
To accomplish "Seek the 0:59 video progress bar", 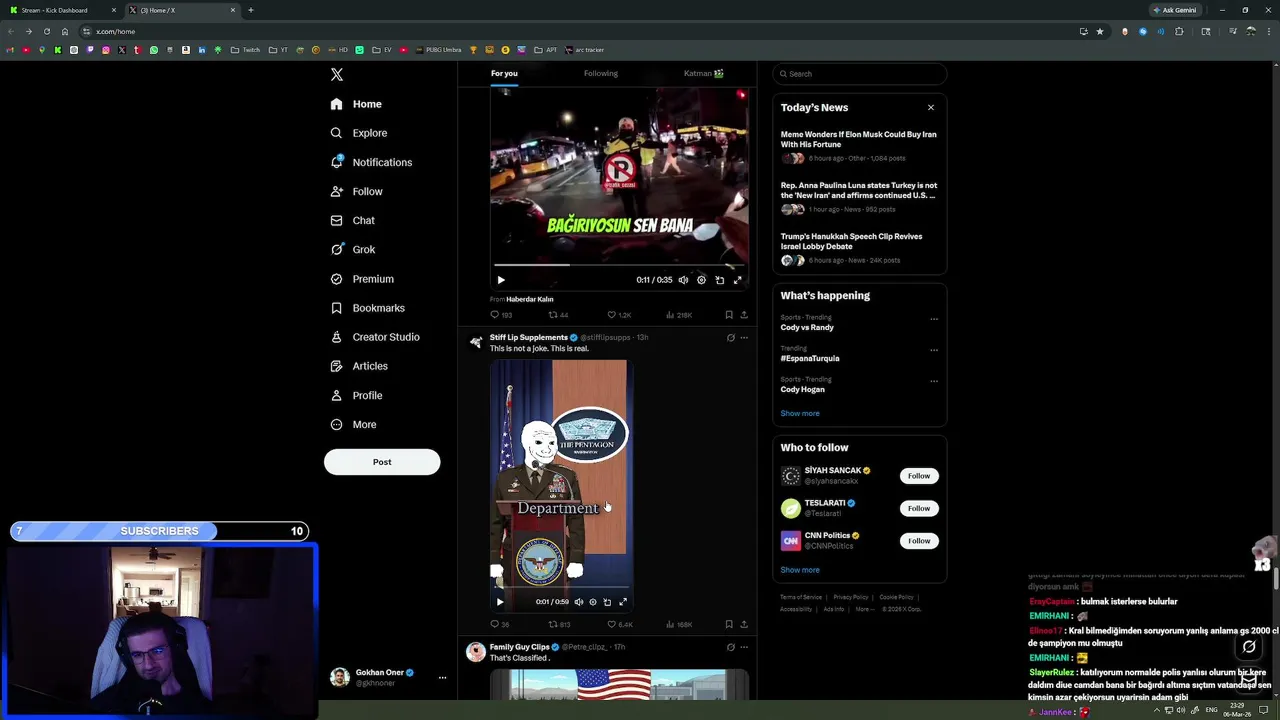I will pos(560,587).
